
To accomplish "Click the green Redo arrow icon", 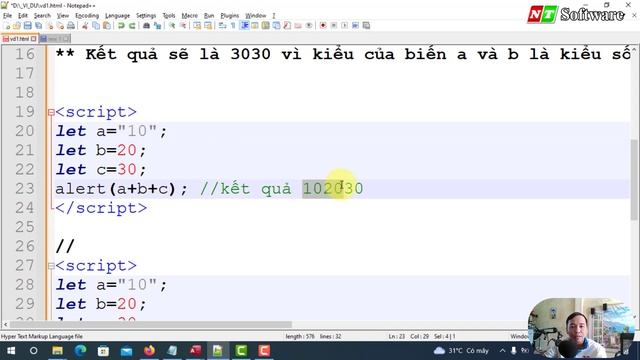I will click(132, 26).
